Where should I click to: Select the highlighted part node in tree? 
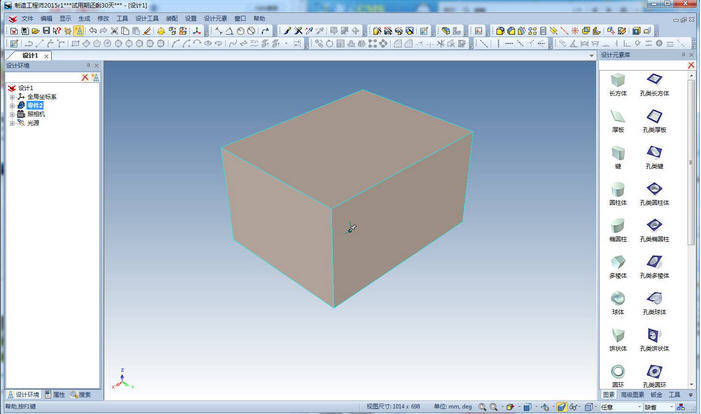pyautogui.click(x=36, y=105)
